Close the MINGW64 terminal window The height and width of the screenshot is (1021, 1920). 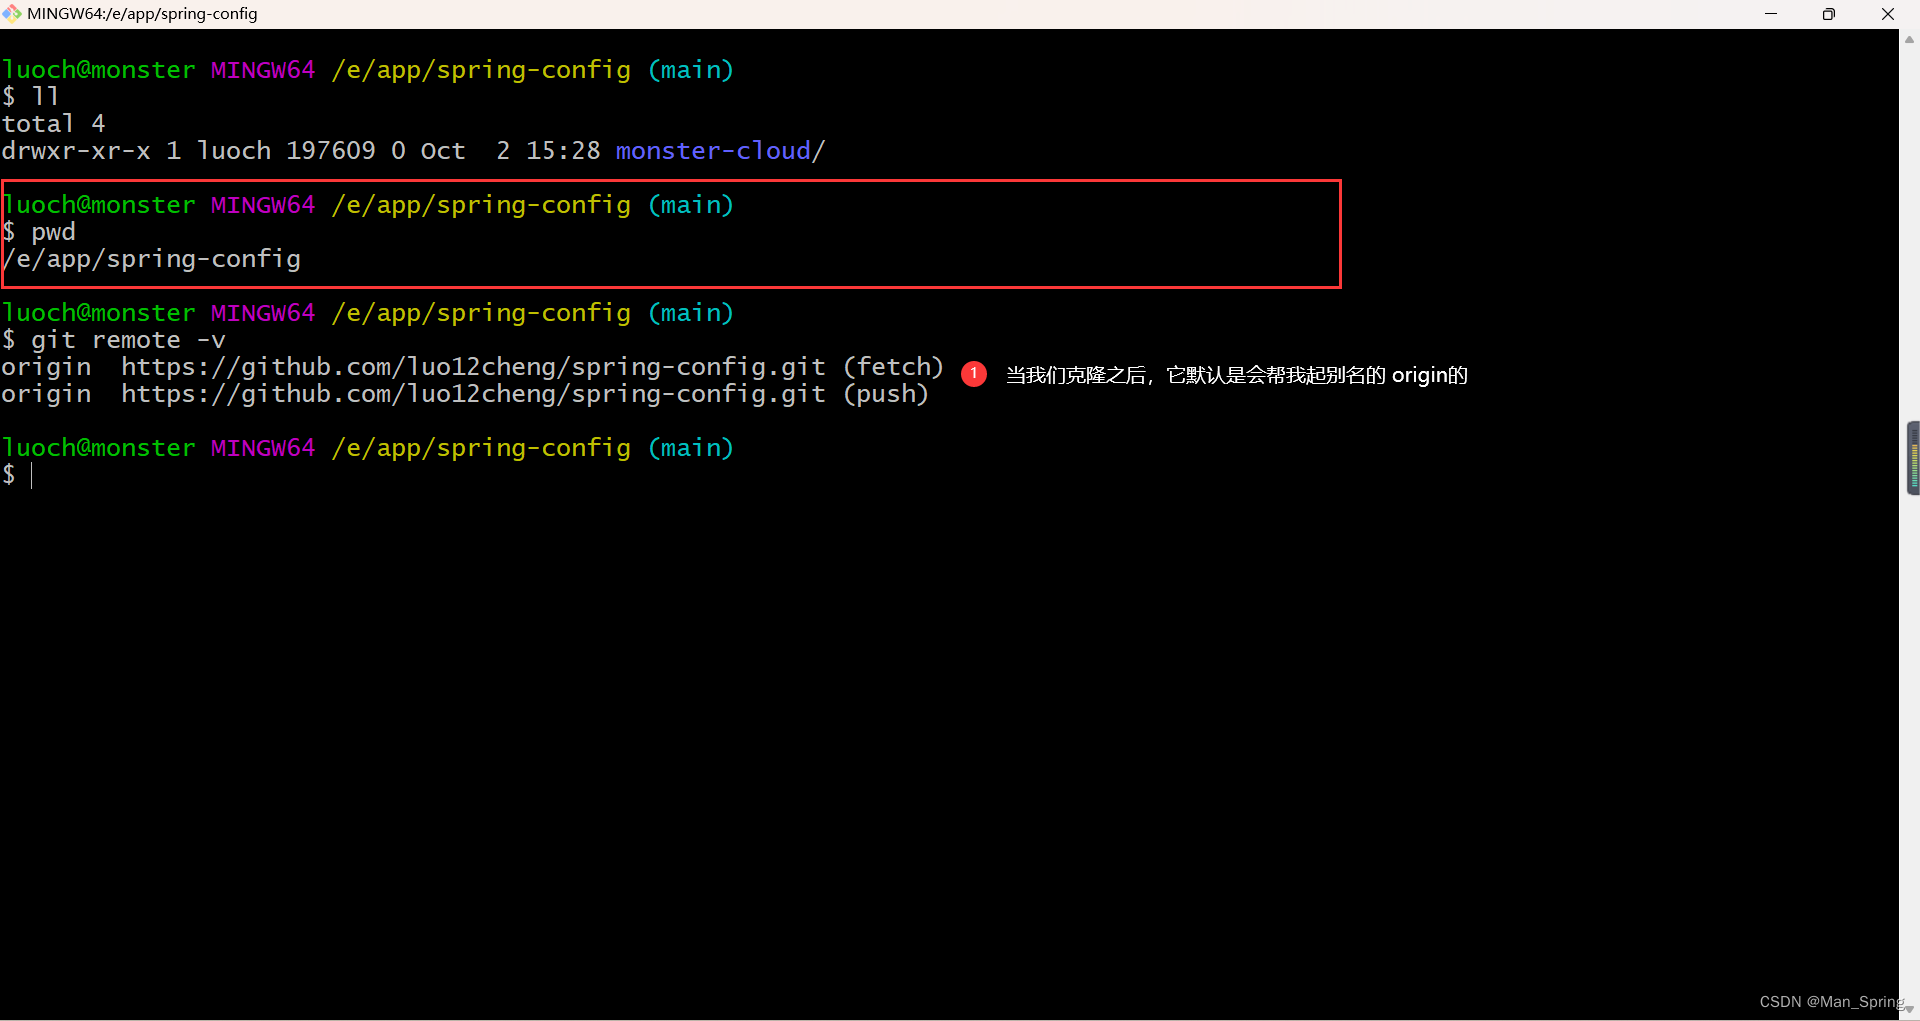(1888, 14)
